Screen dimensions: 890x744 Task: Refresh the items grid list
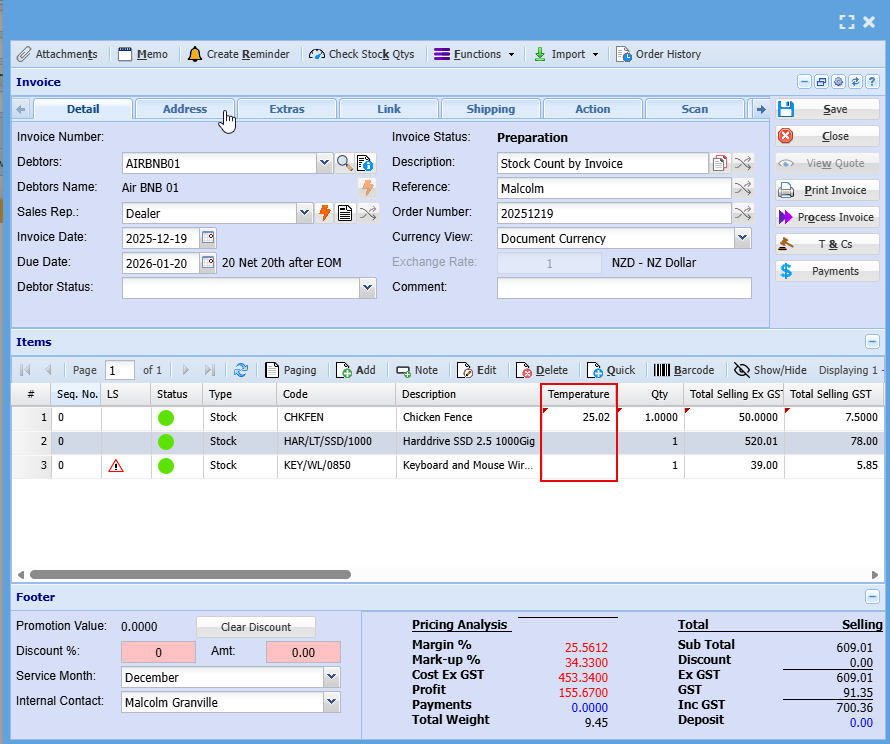241,370
